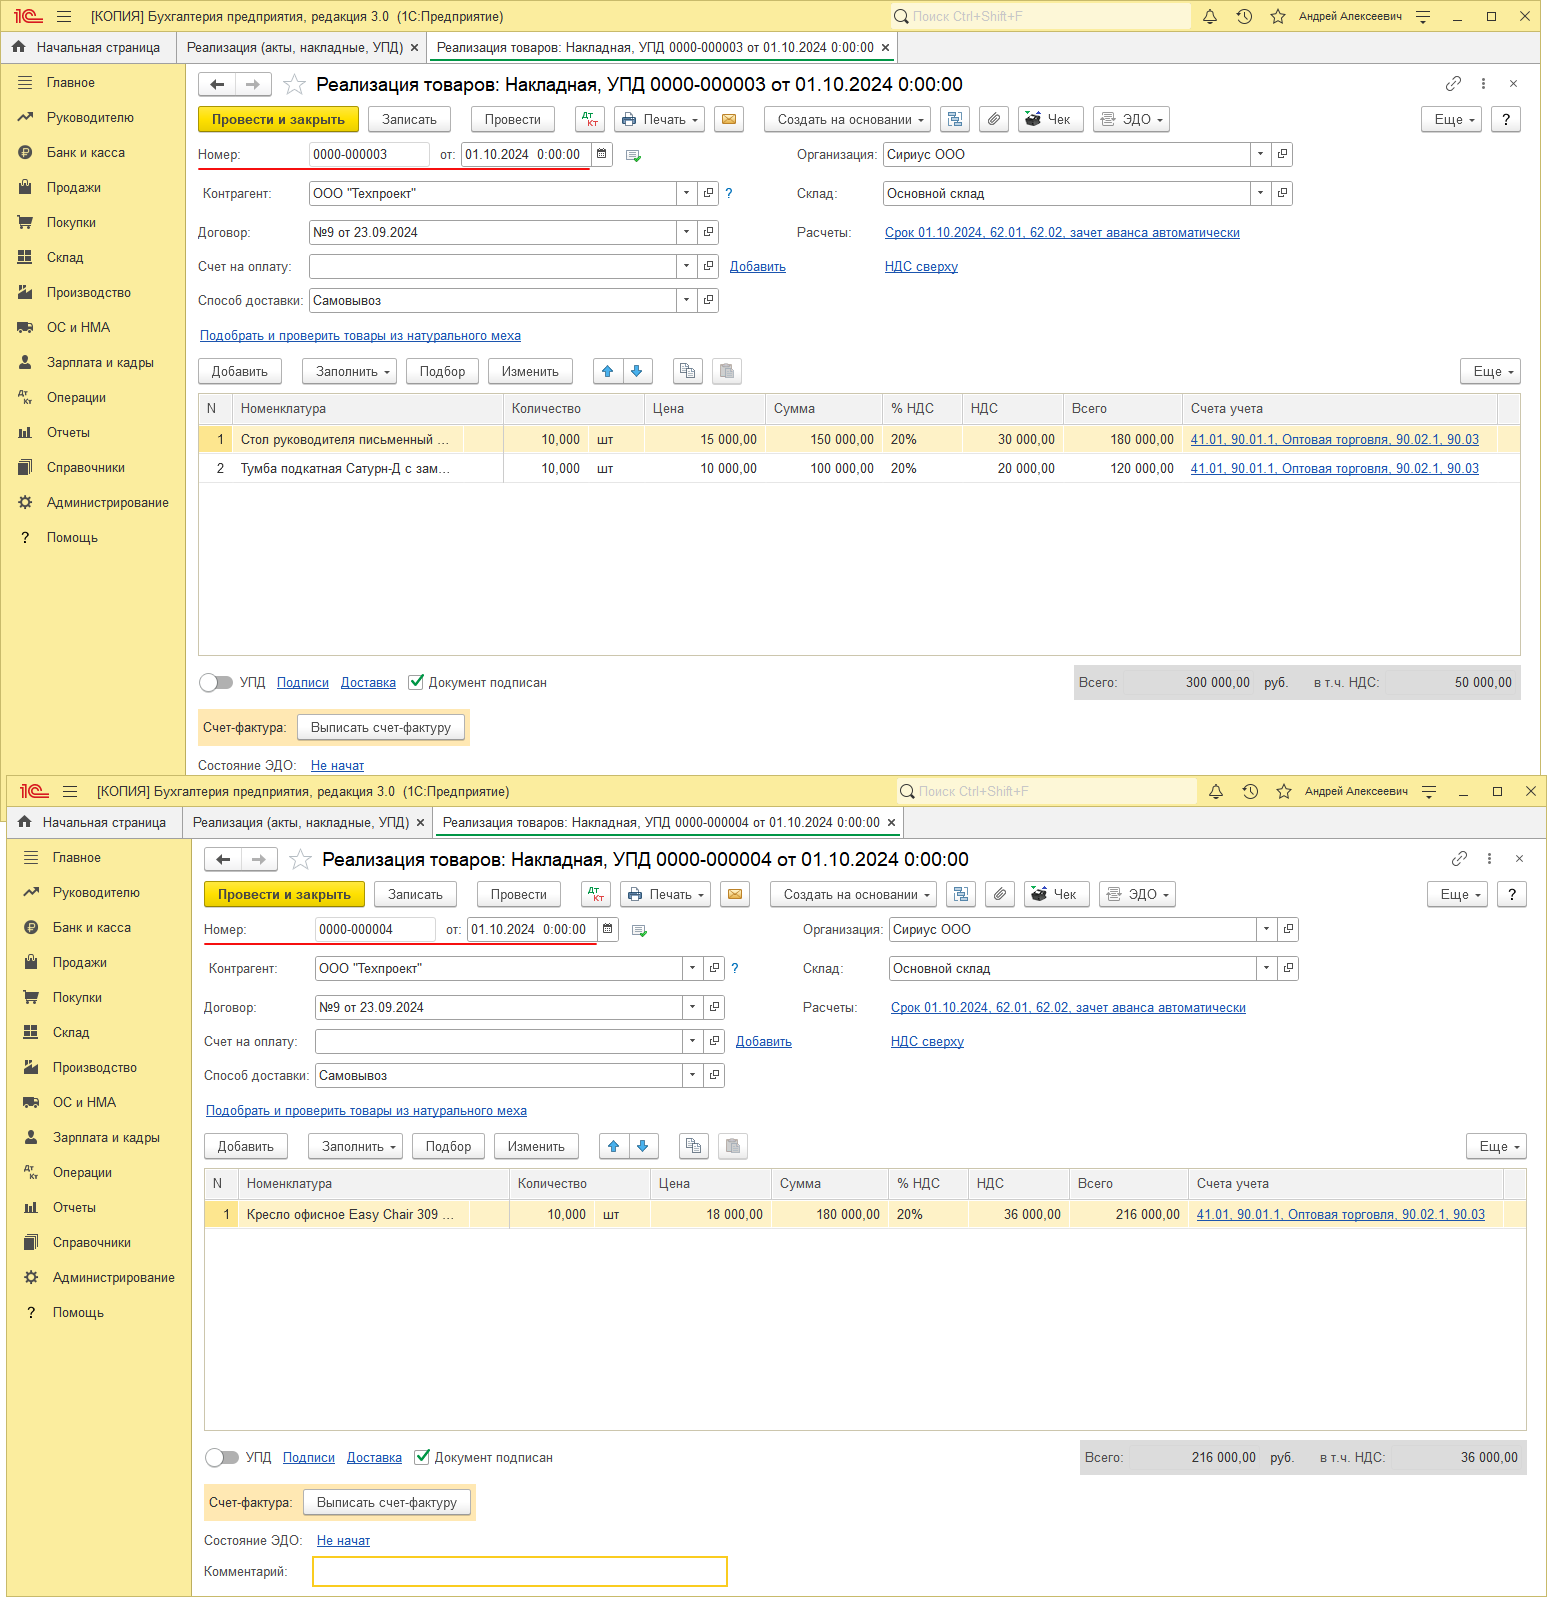Open calendar picker for date in top window
The height and width of the screenshot is (1599, 1548).
click(x=601, y=154)
